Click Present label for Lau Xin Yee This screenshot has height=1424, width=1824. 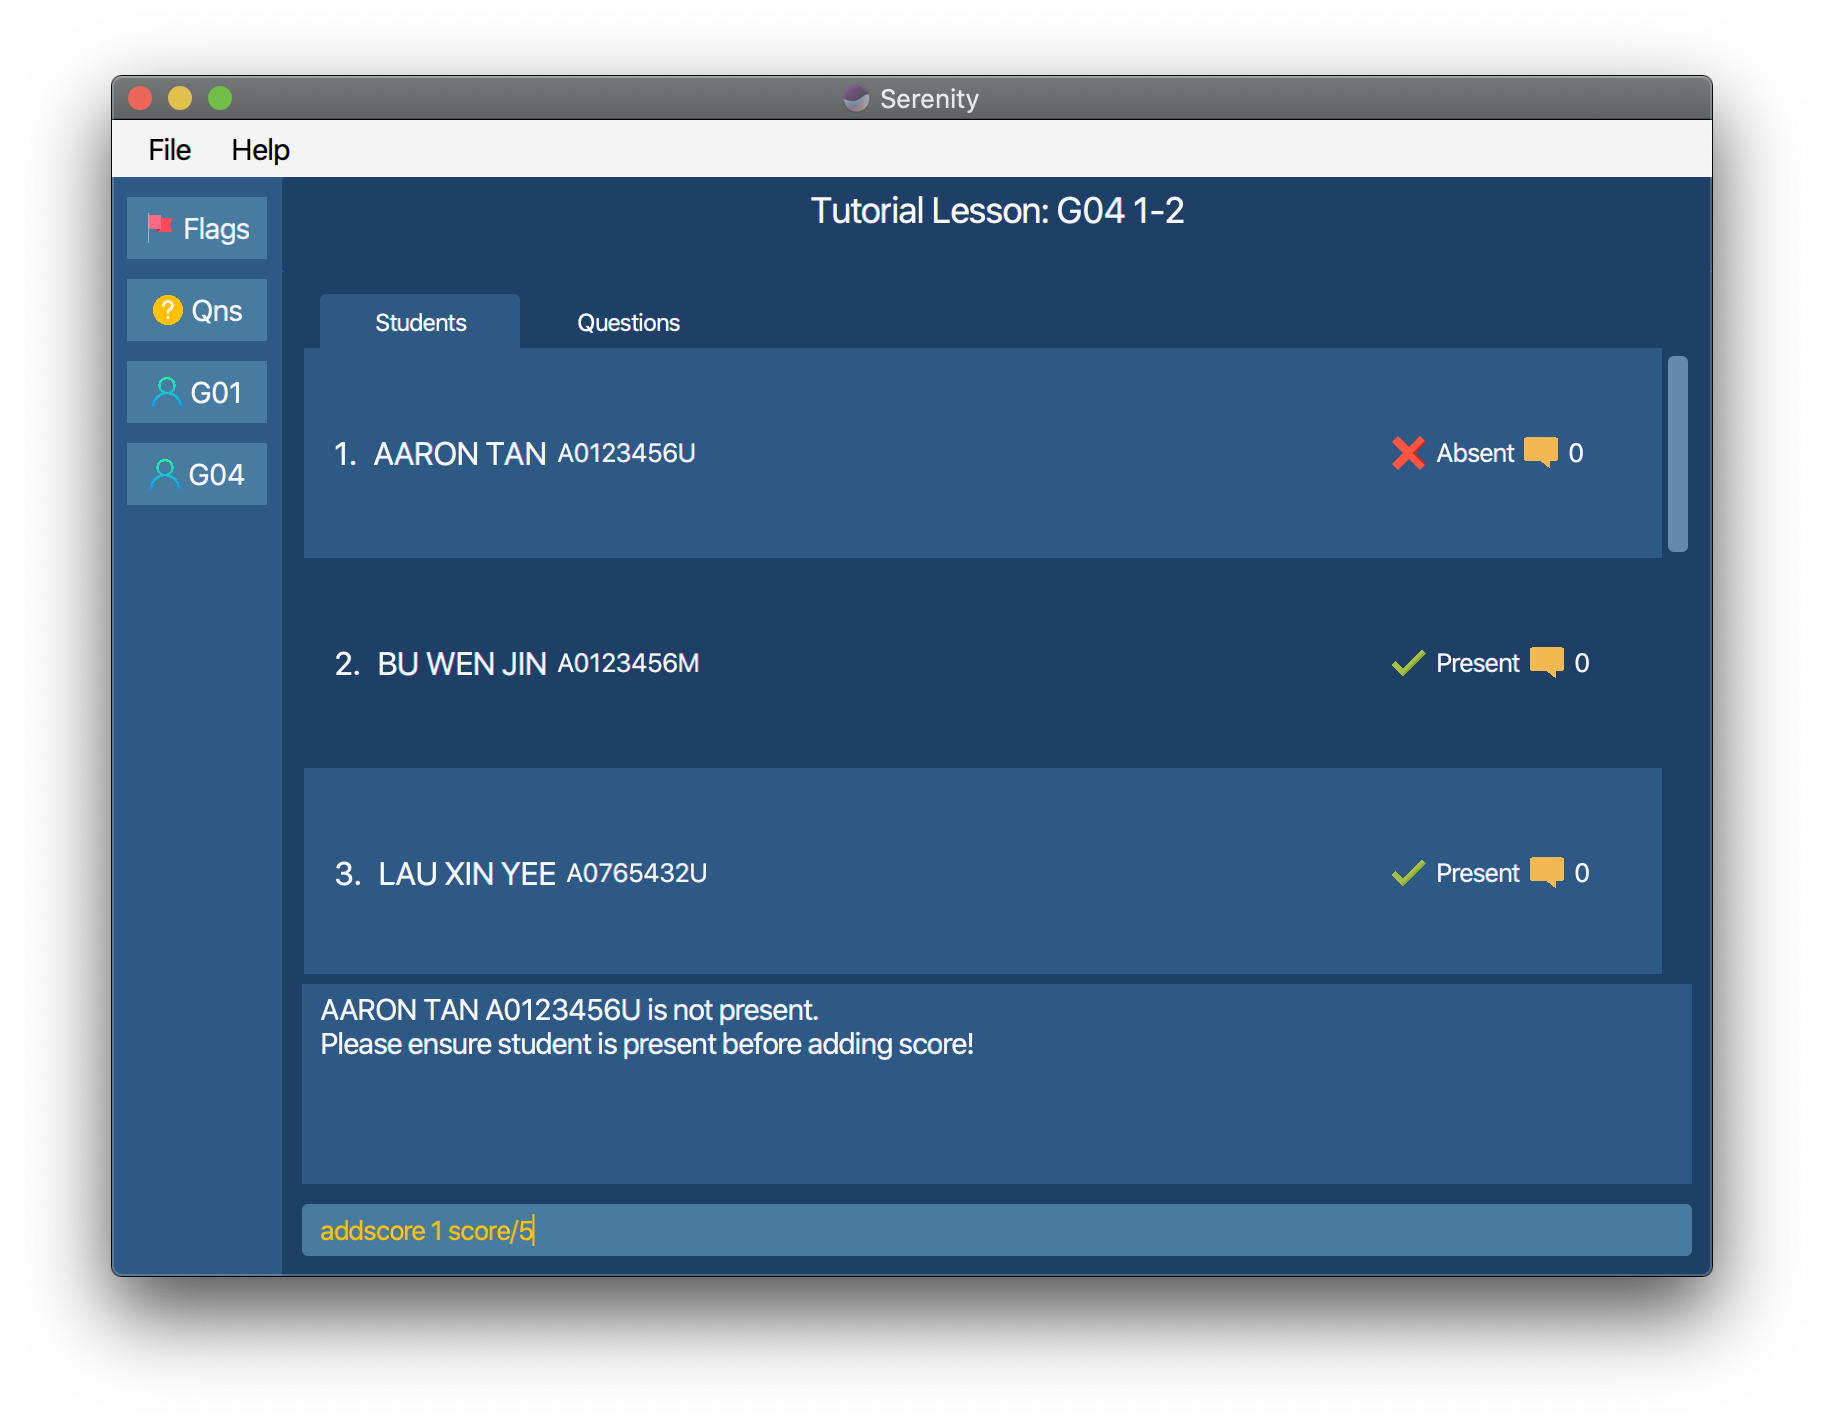coord(1478,873)
